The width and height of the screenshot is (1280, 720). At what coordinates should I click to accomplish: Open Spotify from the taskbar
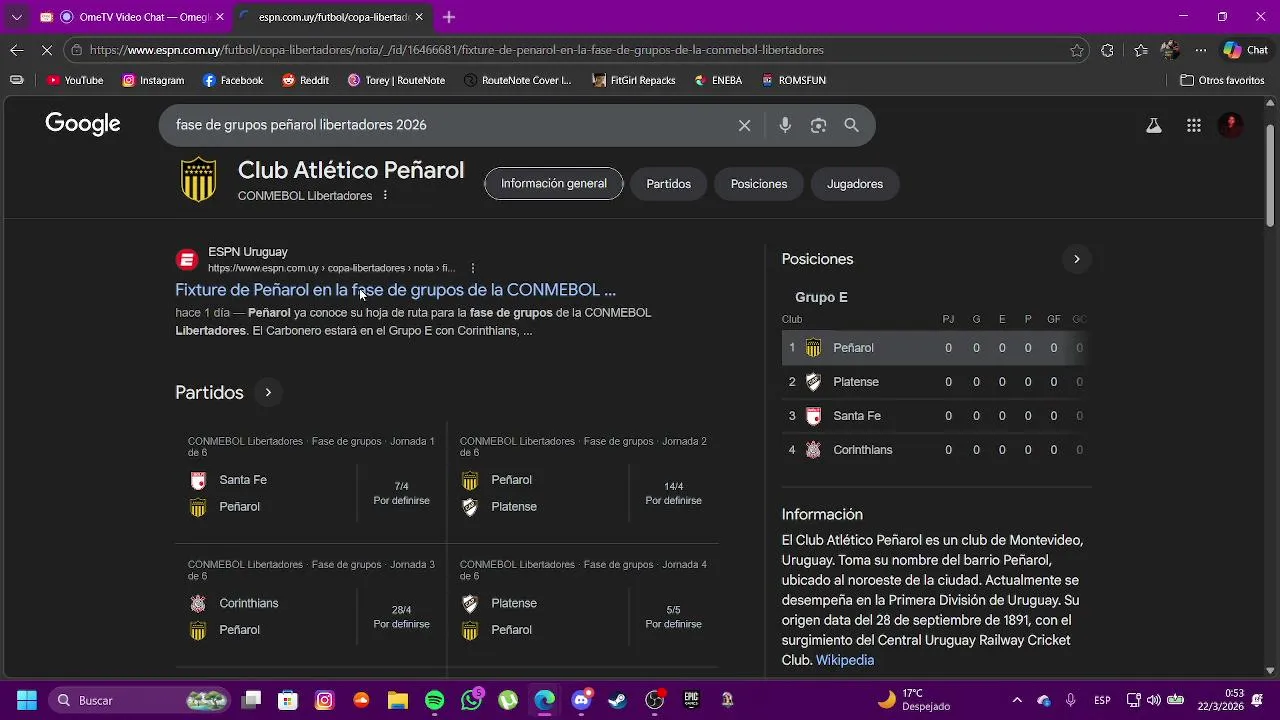pos(435,700)
